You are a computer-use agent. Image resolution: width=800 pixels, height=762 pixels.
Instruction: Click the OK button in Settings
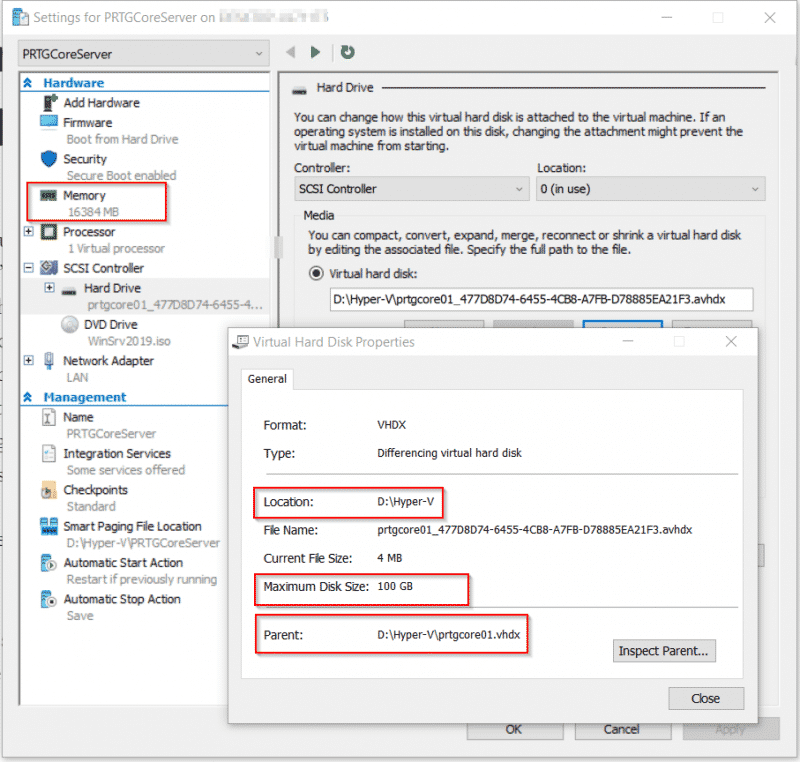pyautogui.click(x=514, y=730)
